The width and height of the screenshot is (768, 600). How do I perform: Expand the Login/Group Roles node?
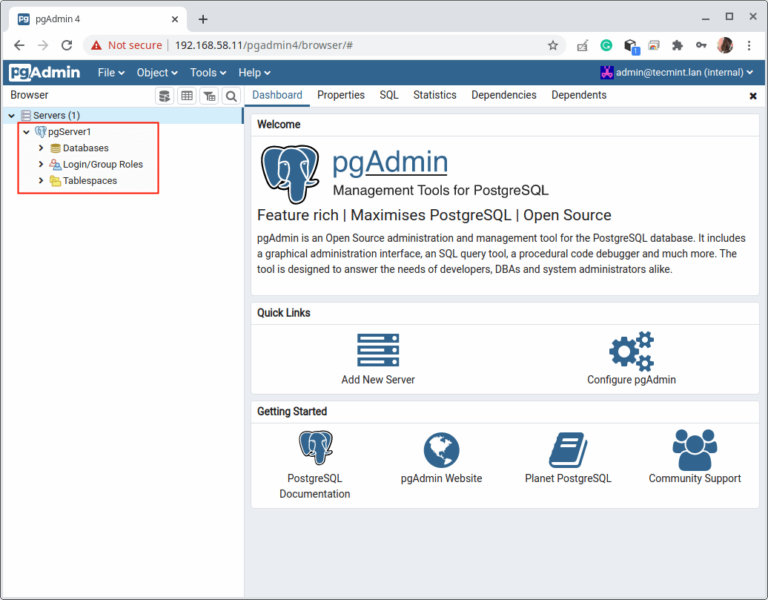pos(41,164)
